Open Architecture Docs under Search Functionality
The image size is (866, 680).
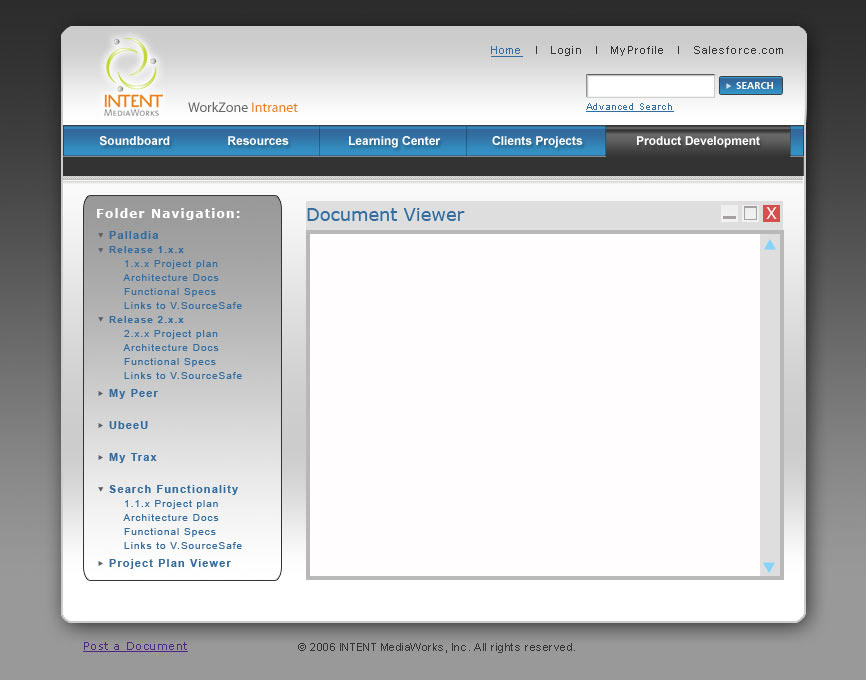[x=171, y=518]
